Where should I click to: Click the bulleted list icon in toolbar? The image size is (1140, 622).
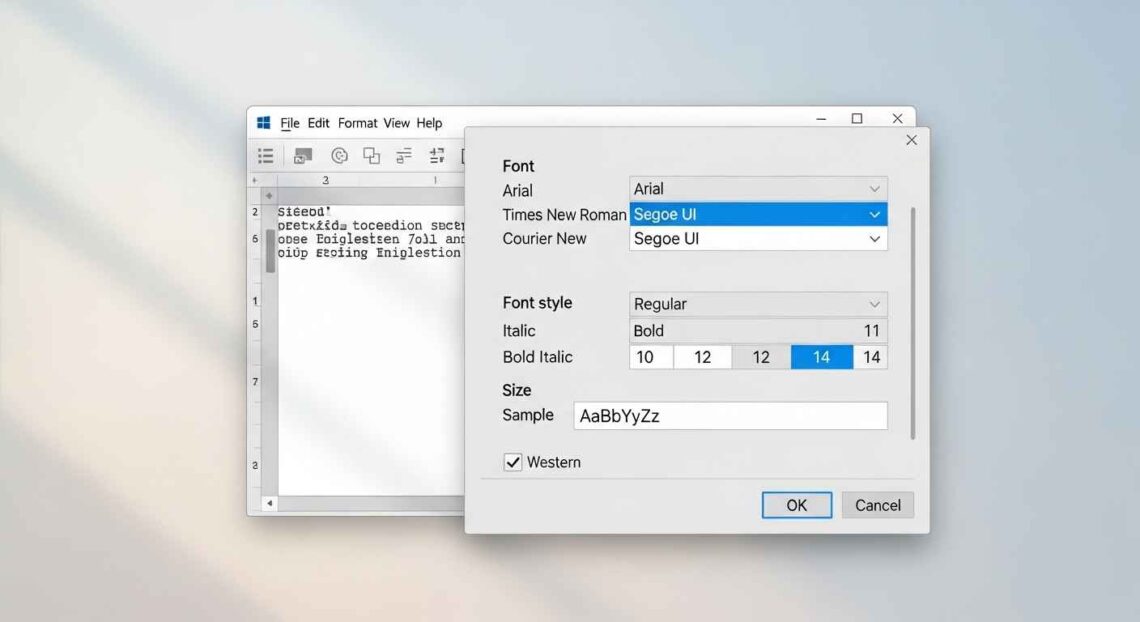pos(265,155)
